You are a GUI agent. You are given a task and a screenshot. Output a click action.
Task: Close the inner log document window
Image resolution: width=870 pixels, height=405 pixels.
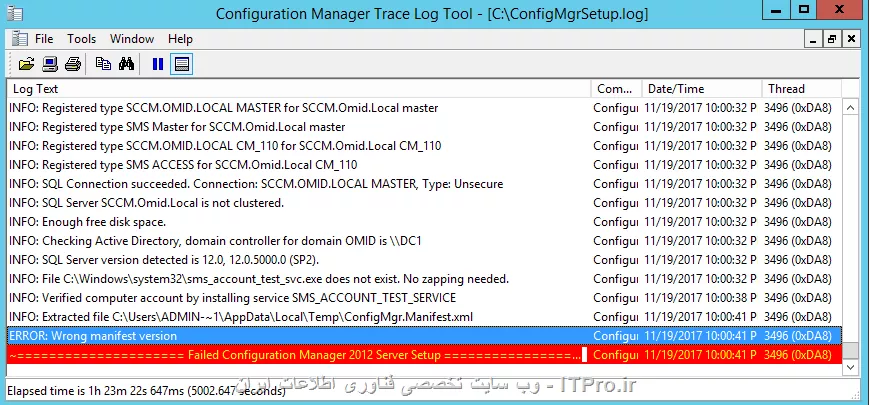point(851,39)
